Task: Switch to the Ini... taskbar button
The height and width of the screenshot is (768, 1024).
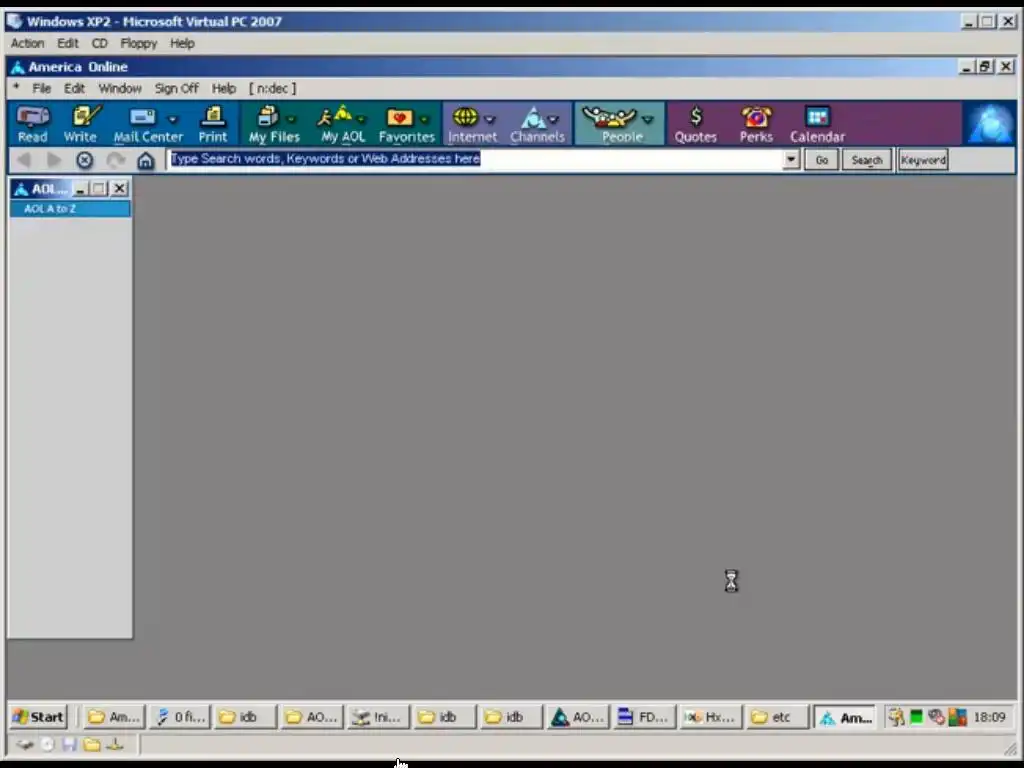Action: point(377,717)
